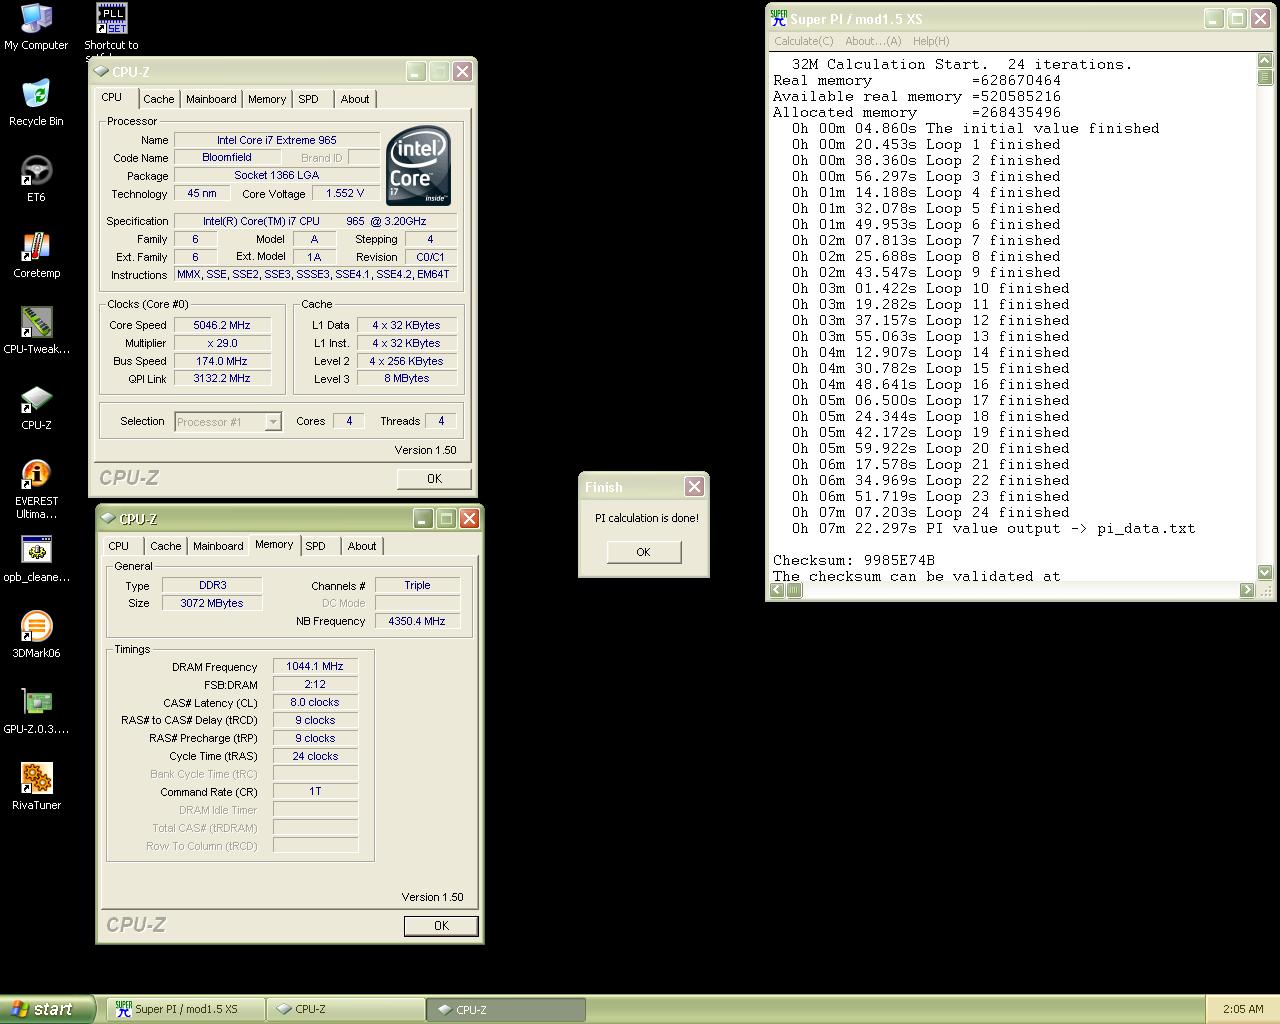Open Calculate menu in Super PI

803,41
